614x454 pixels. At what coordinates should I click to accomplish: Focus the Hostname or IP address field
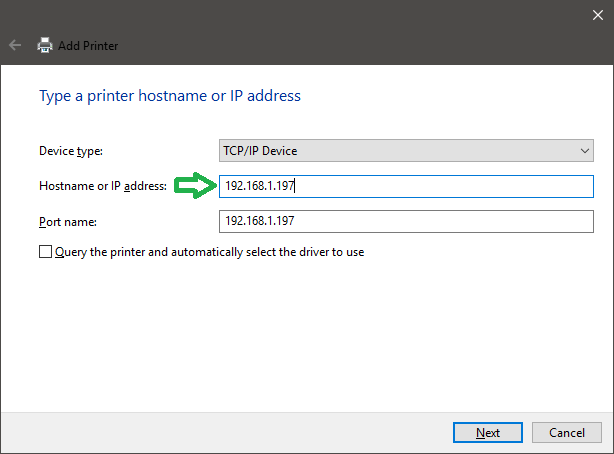[x=405, y=186]
